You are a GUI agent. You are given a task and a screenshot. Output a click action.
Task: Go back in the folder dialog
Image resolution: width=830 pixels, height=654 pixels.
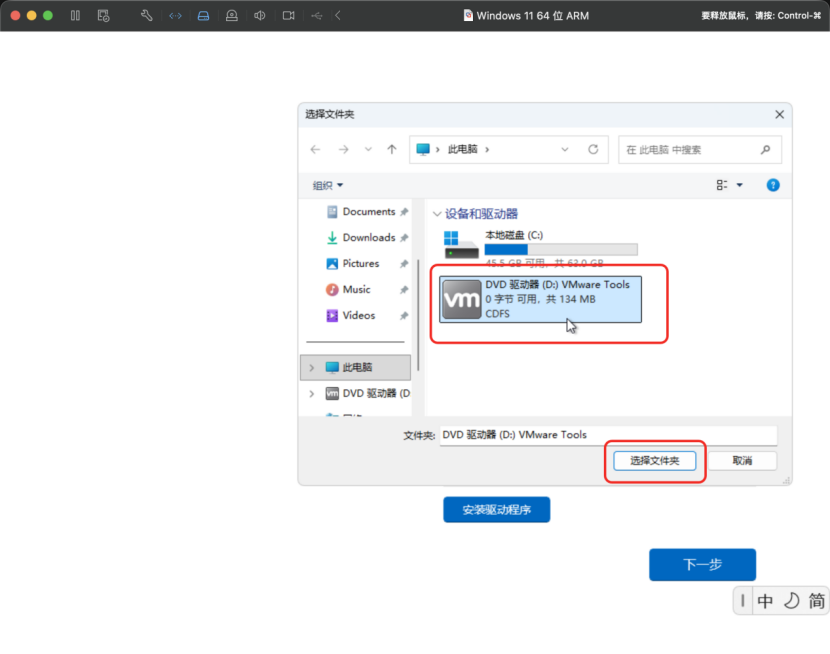coord(315,150)
